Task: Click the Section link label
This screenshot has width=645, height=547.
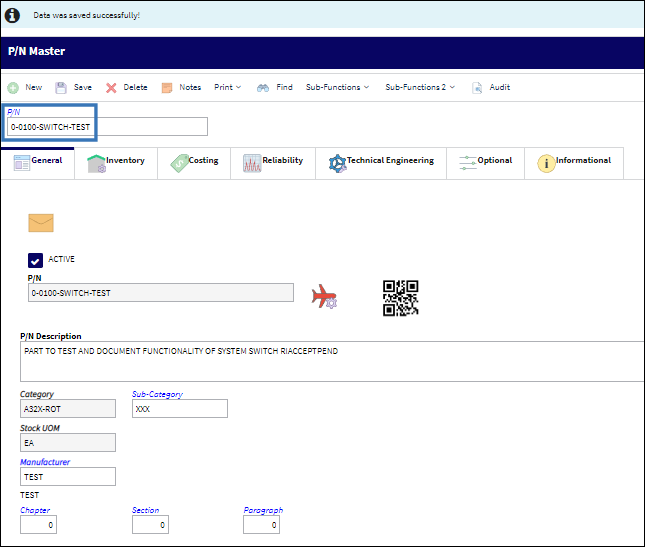Action: tap(145, 510)
